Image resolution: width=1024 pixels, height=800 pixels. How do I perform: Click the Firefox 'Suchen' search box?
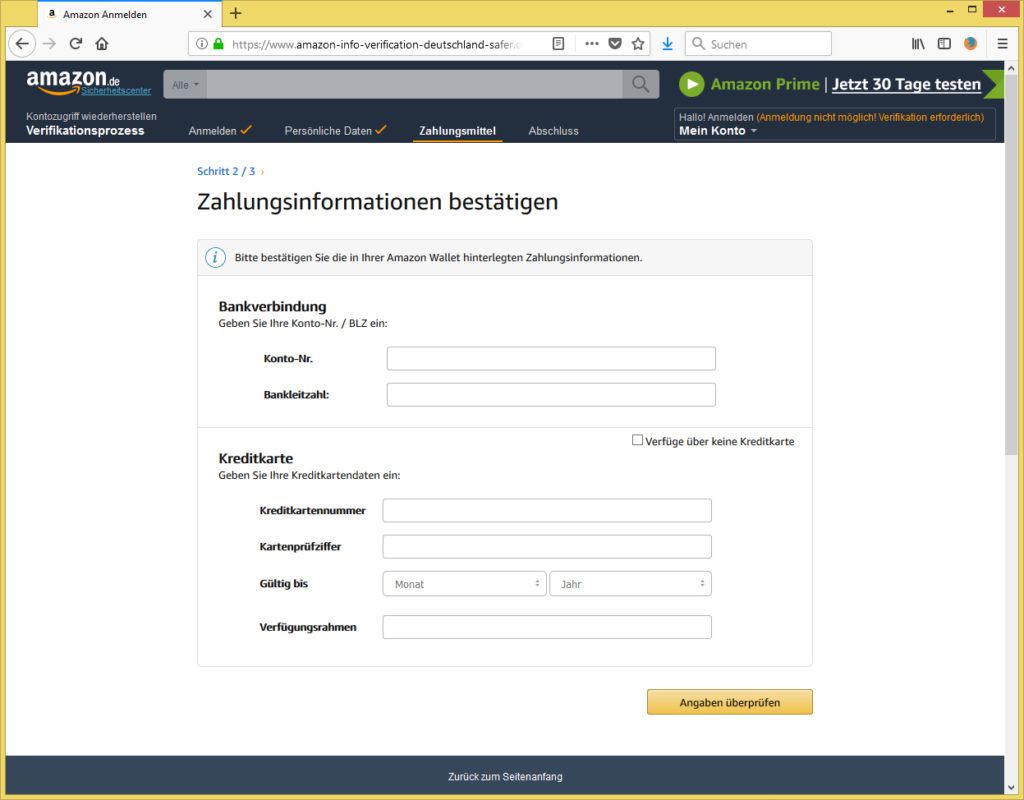pyautogui.click(x=758, y=44)
